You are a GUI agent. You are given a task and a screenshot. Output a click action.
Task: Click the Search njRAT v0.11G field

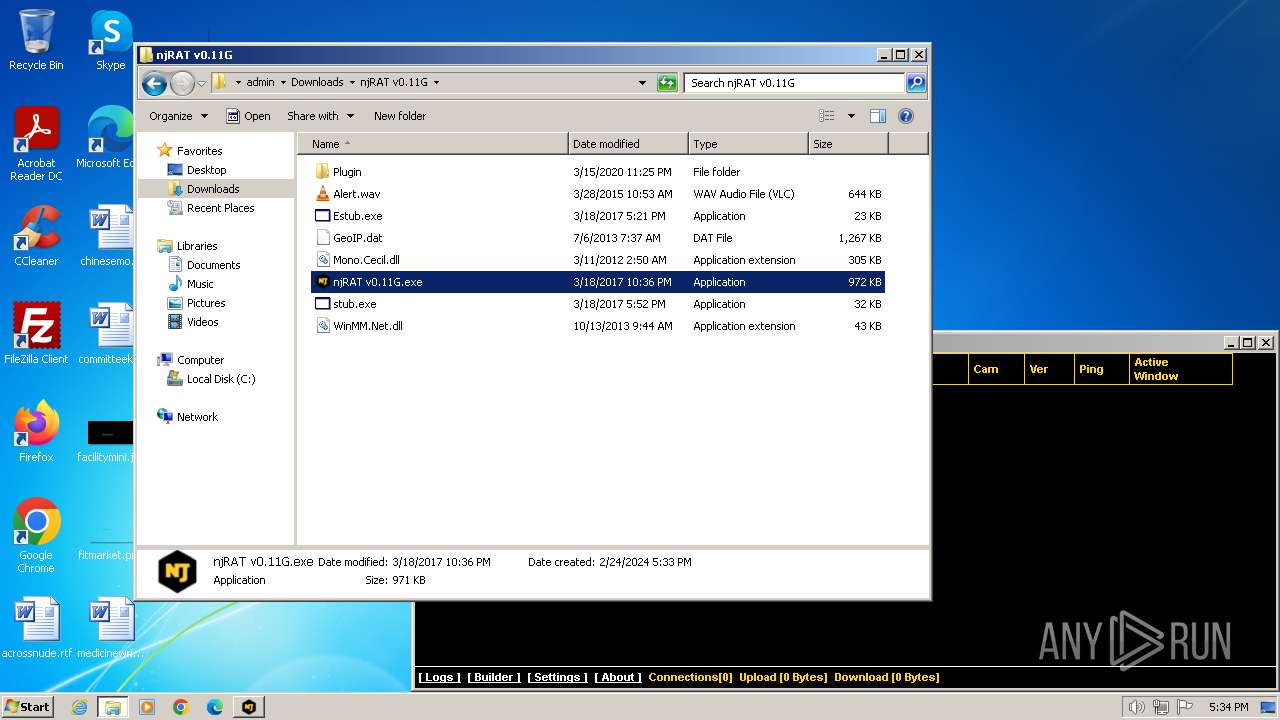[796, 83]
